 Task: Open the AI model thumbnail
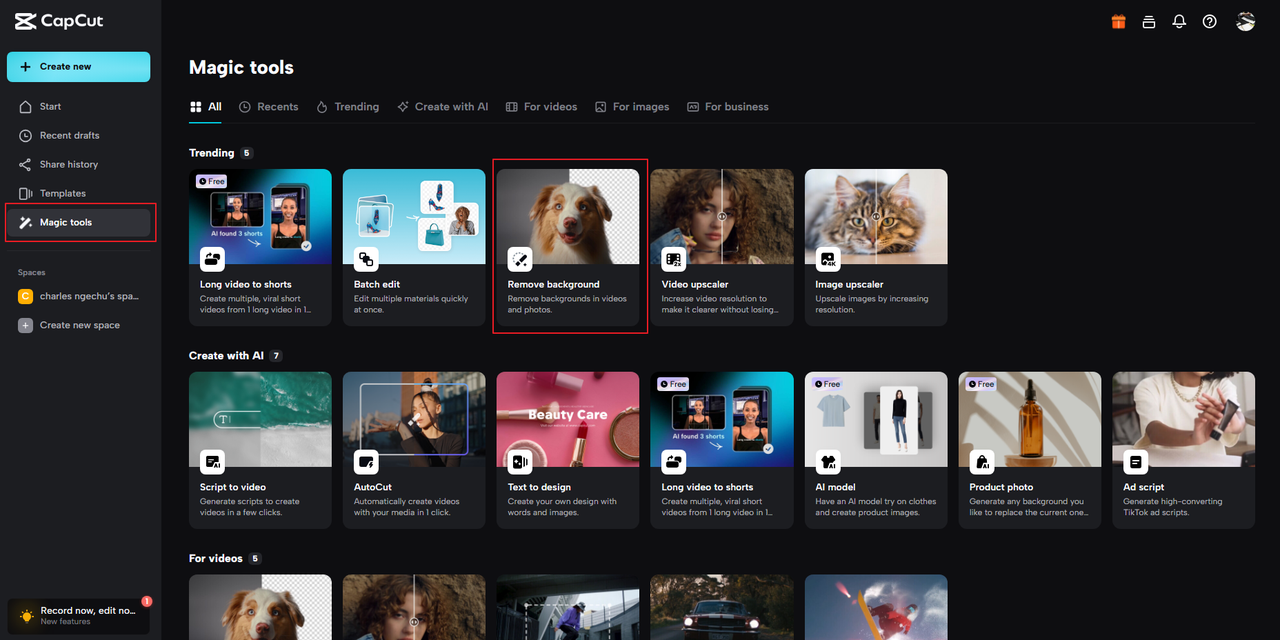click(x=876, y=419)
